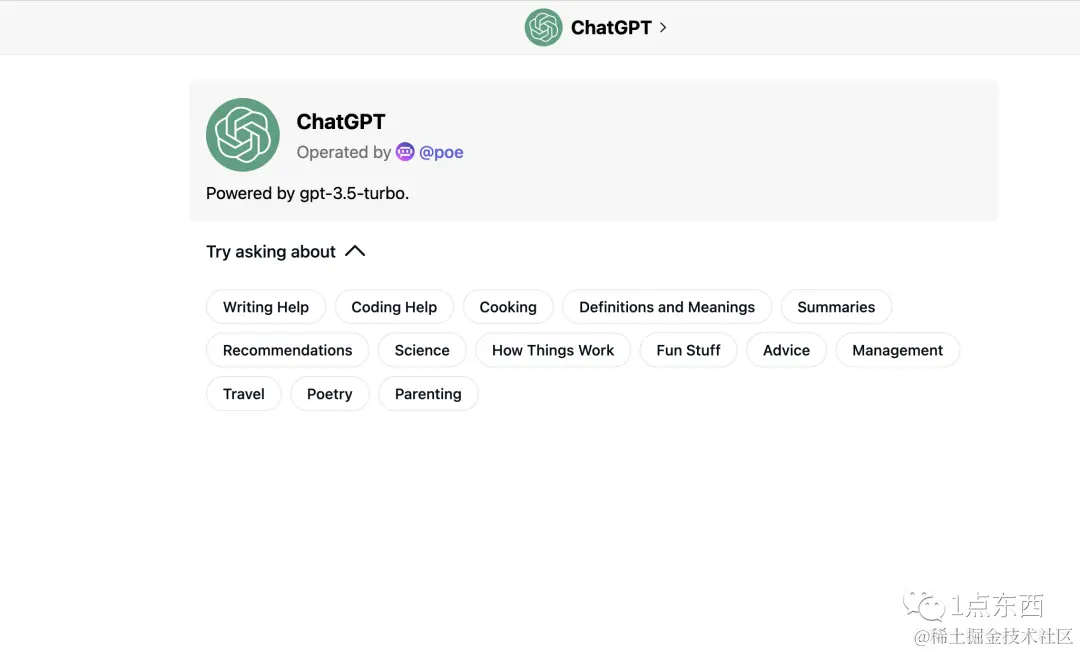Choose the Travel chip
The height and width of the screenshot is (653, 1080).
(x=243, y=394)
